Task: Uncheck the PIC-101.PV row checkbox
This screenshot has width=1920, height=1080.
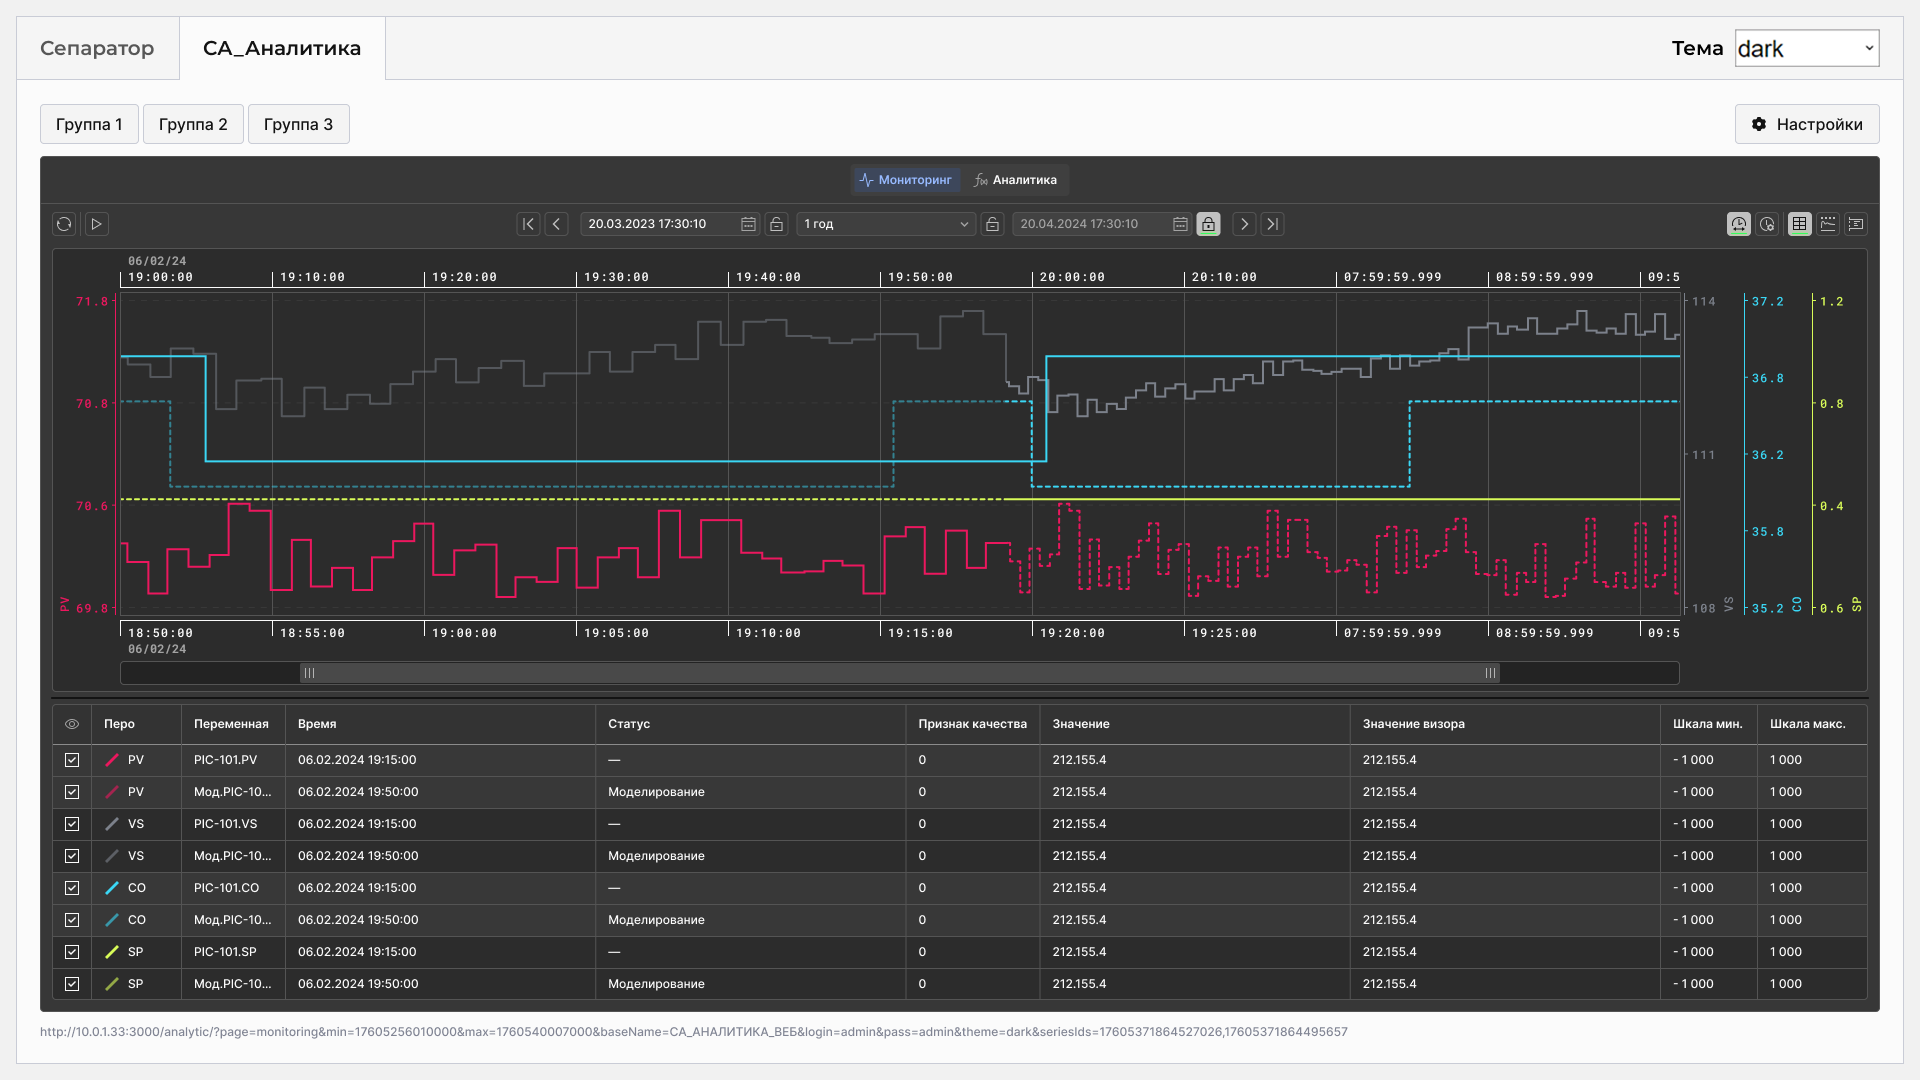Action: tap(72, 760)
